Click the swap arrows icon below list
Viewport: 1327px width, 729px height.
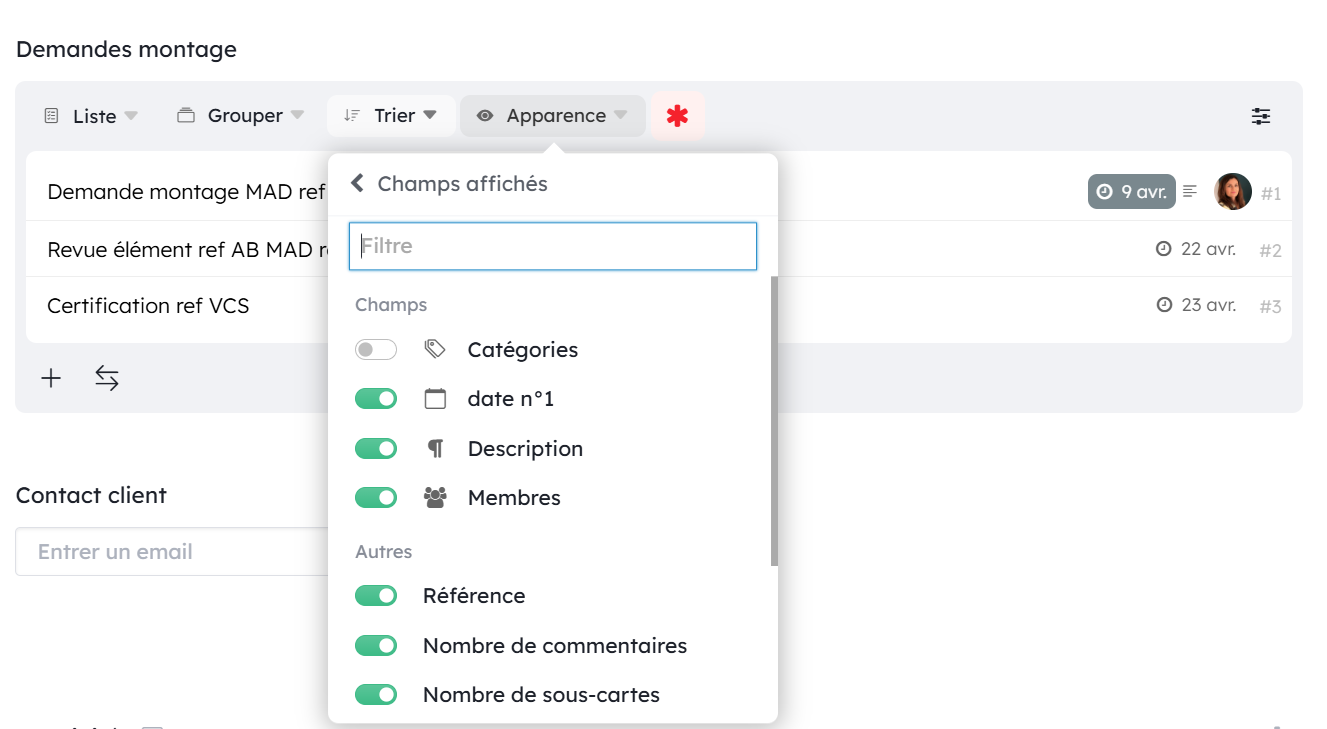point(107,378)
